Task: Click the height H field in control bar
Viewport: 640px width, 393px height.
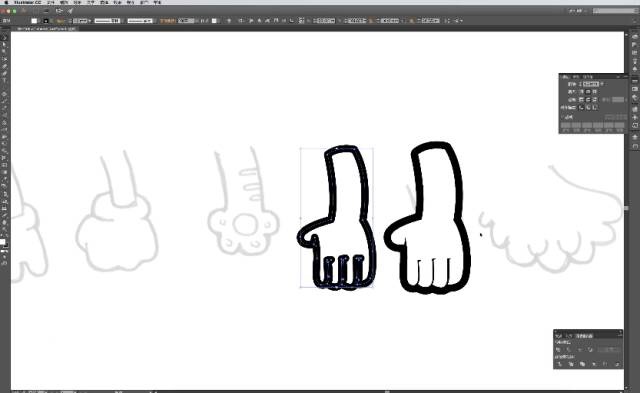Action: click(x=431, y=20)
